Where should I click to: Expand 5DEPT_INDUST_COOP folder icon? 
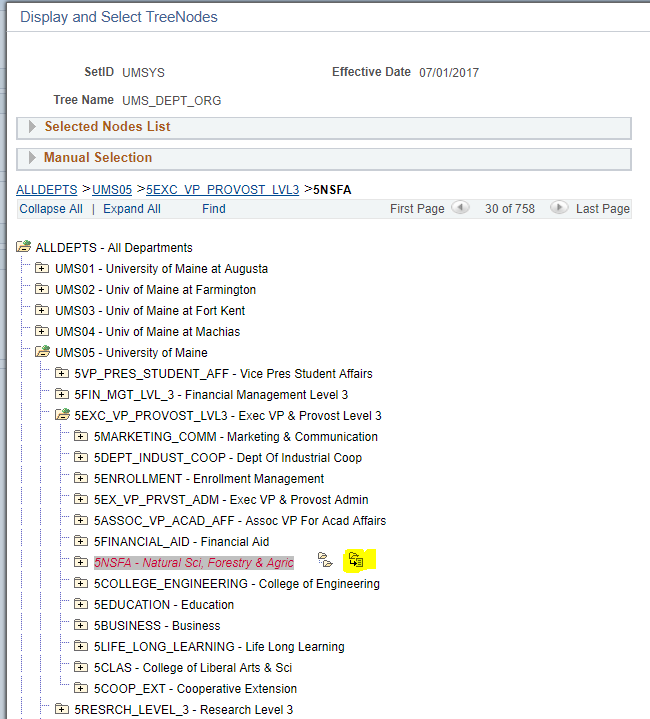[x=81, y=457]
